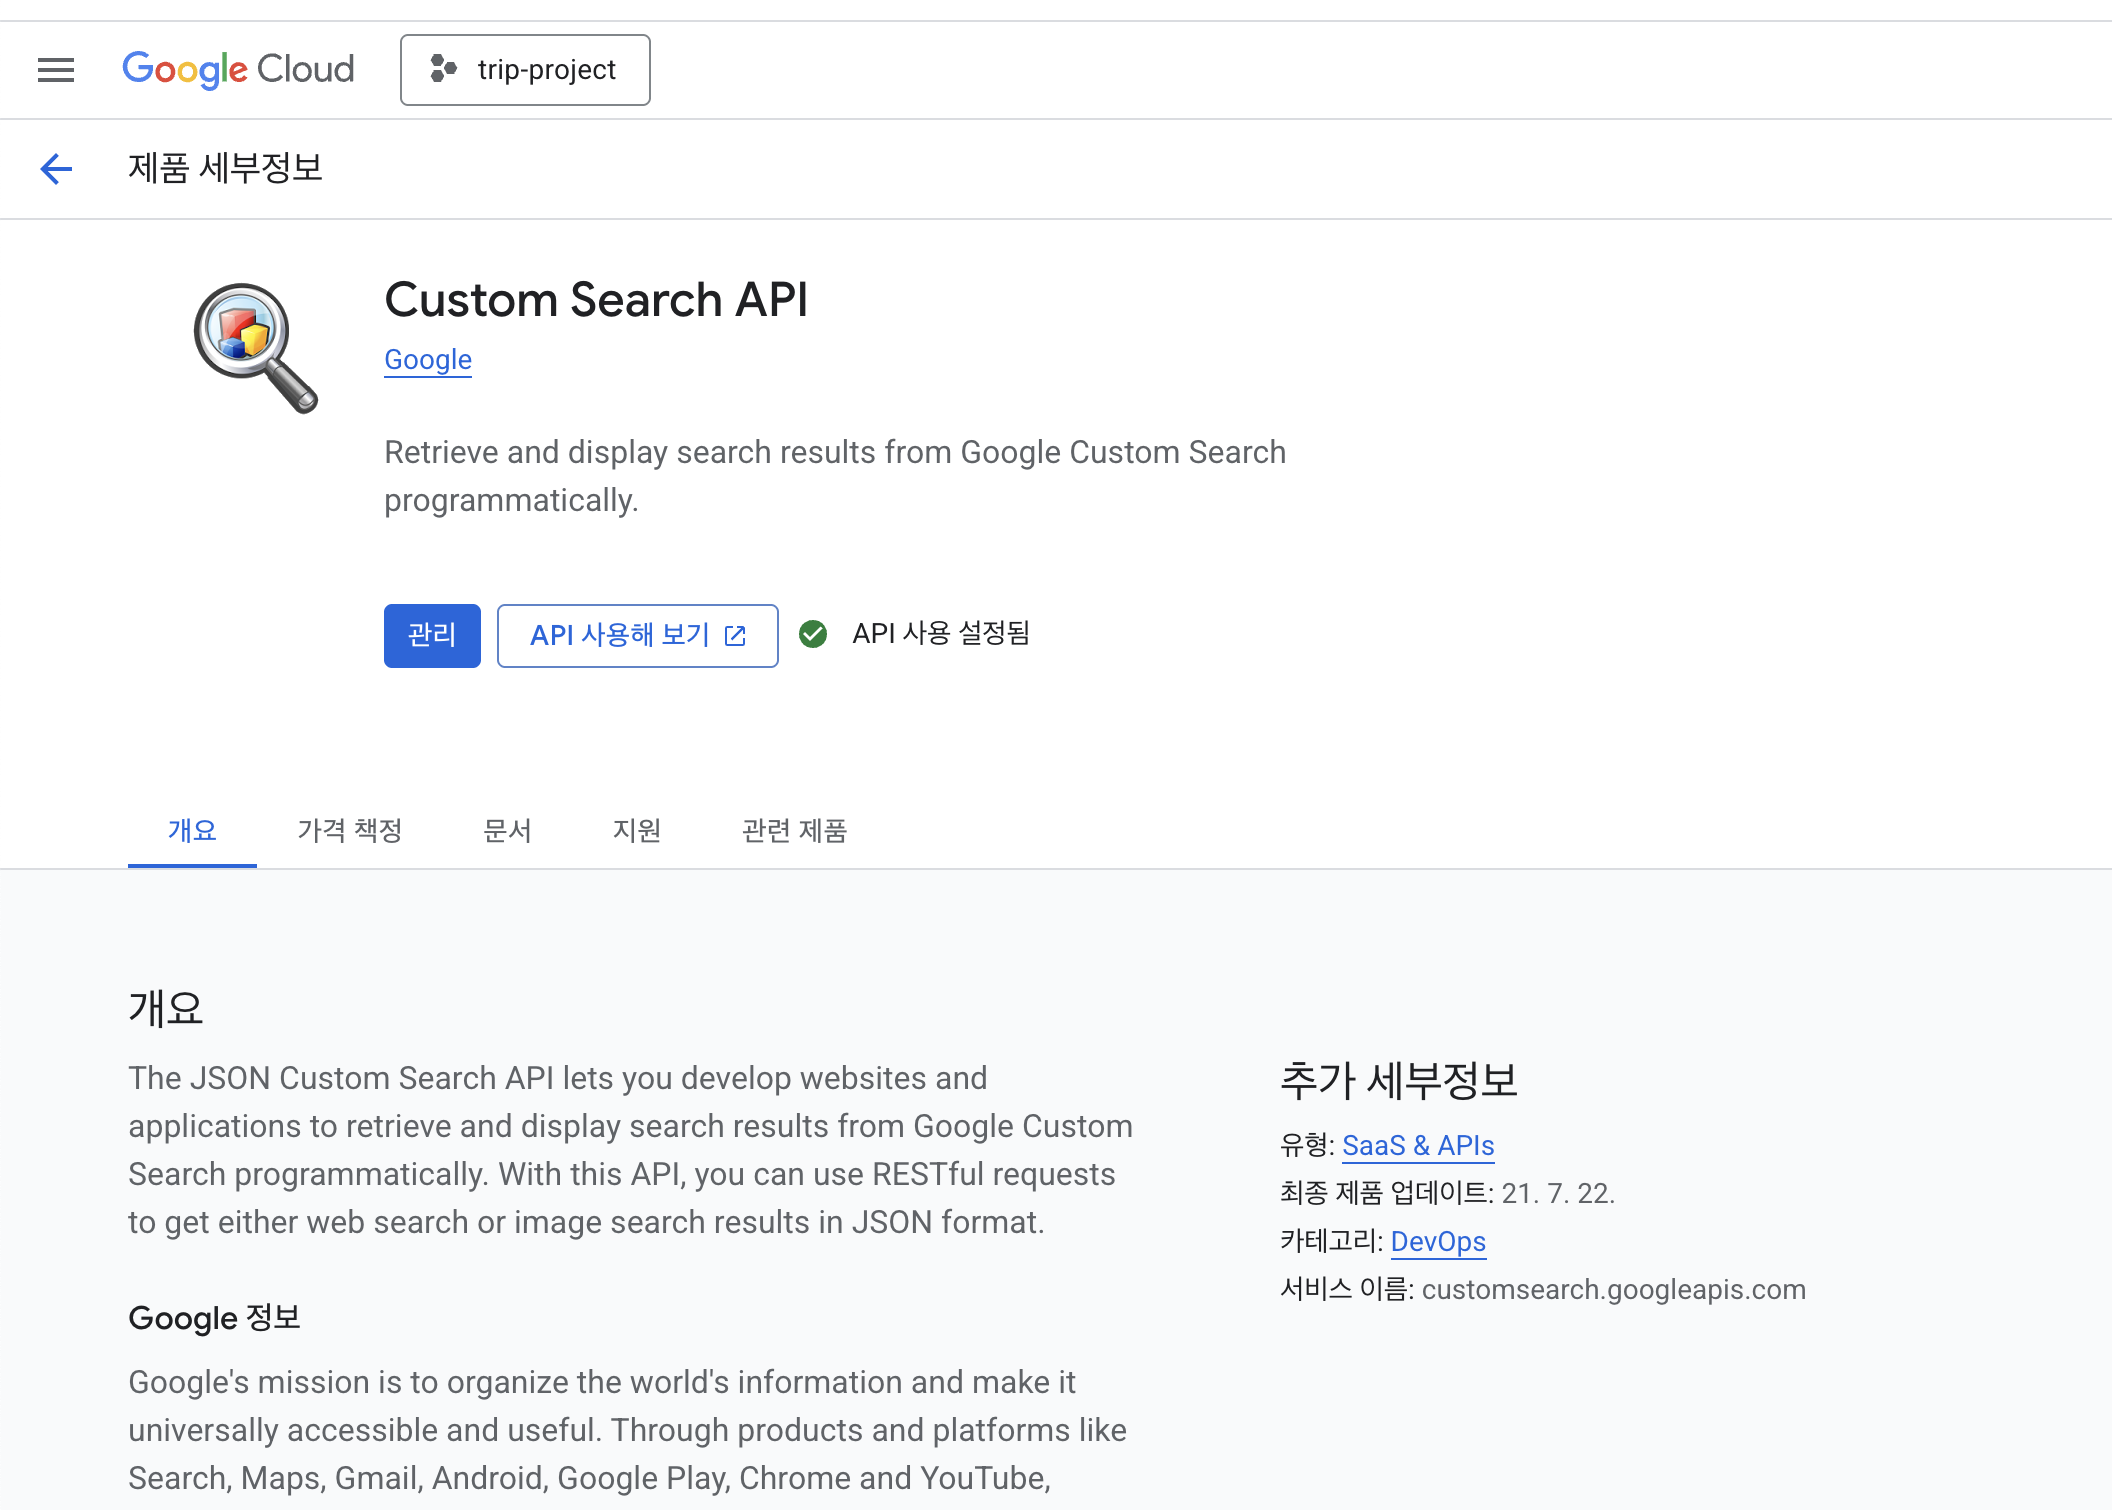Open the Google publisher link
Image resolution: width=2112 pixels, height=1510 pixels.
(x=428, y=360)
